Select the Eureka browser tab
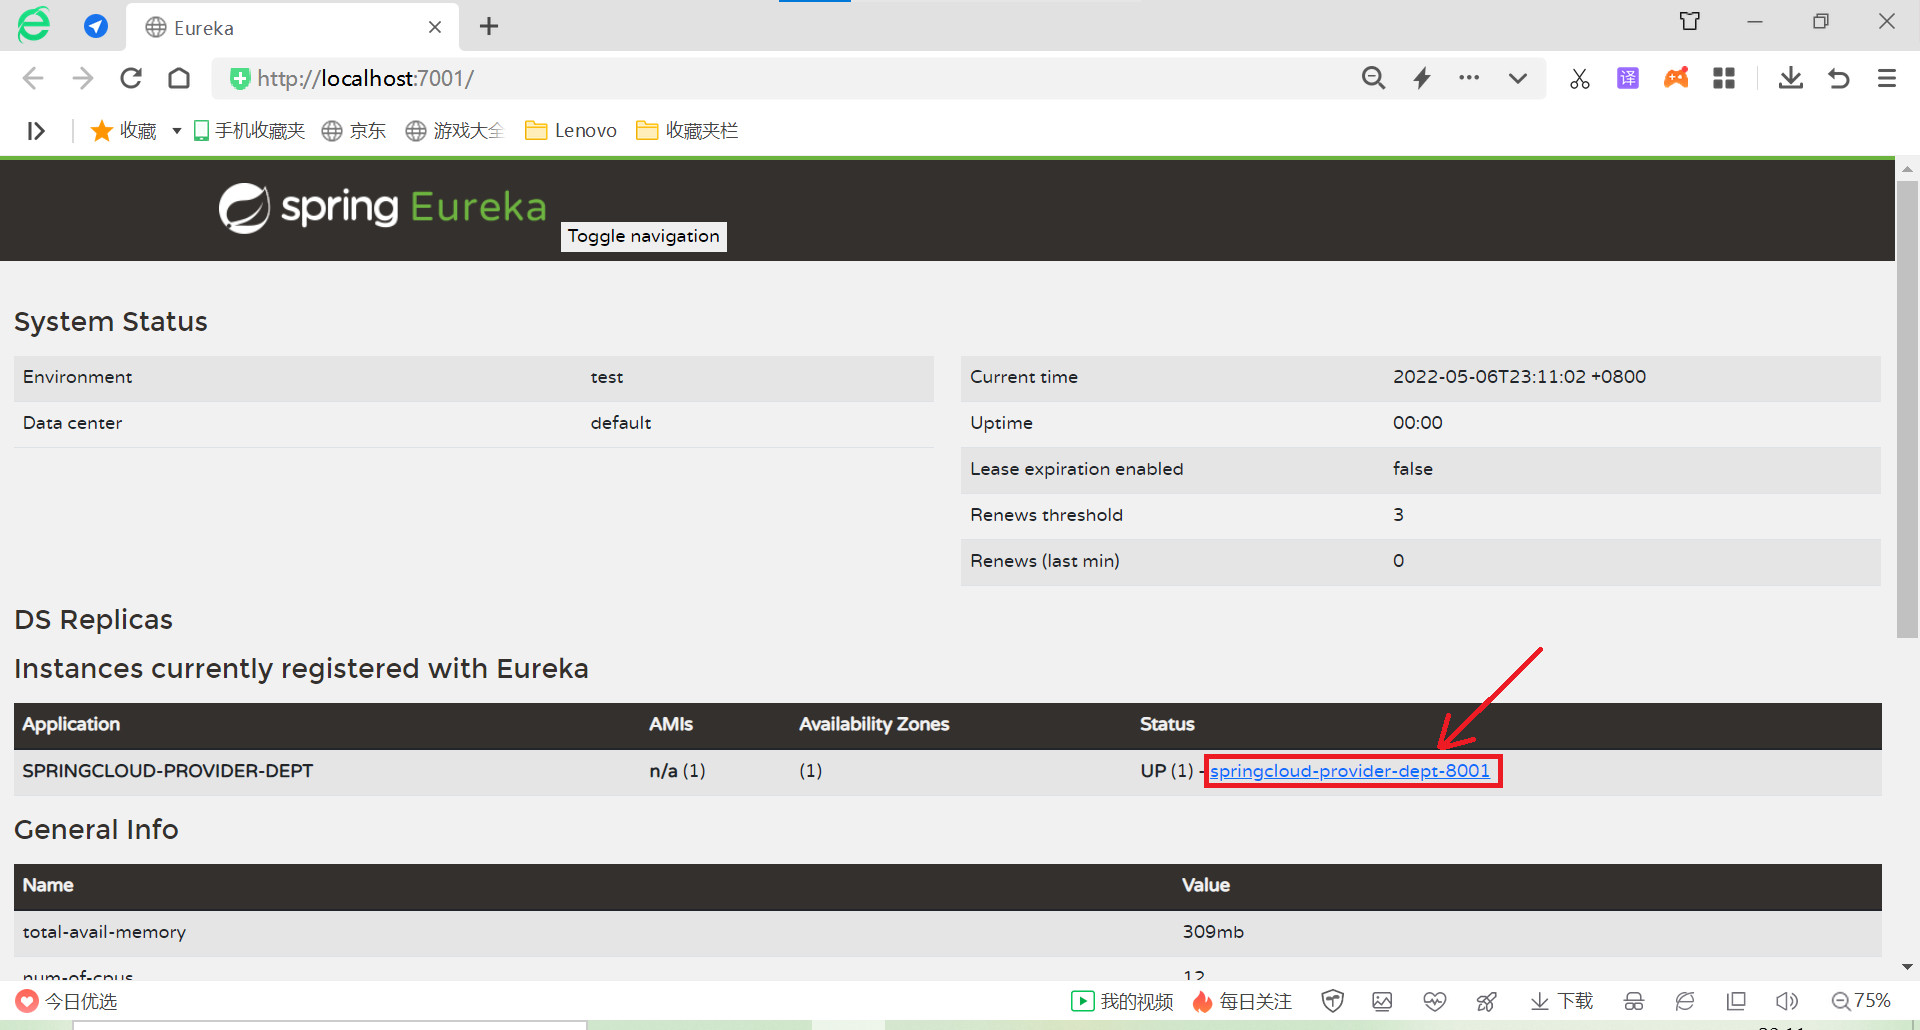 tap(292, 27)
